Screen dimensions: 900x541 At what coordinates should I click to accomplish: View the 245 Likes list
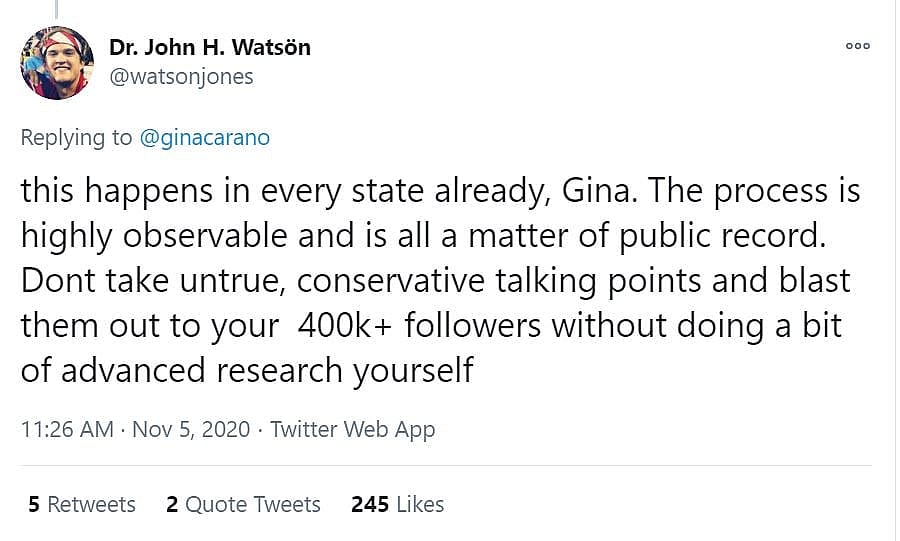point(397,504)
